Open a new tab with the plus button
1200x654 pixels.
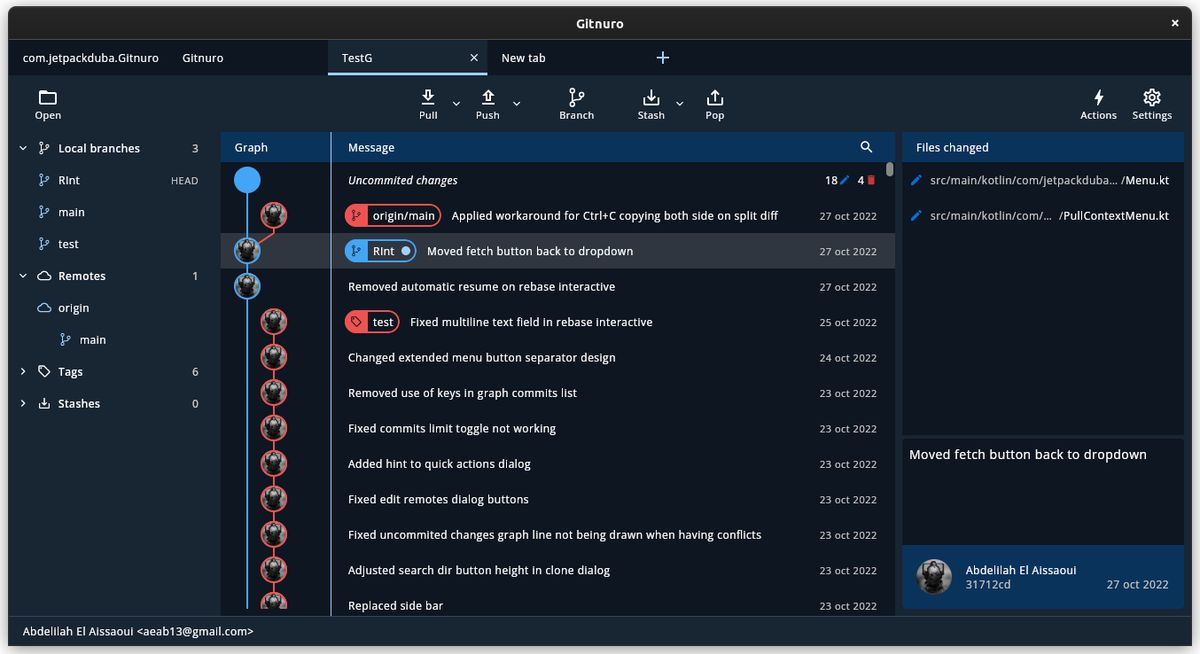tap(662, 57)
